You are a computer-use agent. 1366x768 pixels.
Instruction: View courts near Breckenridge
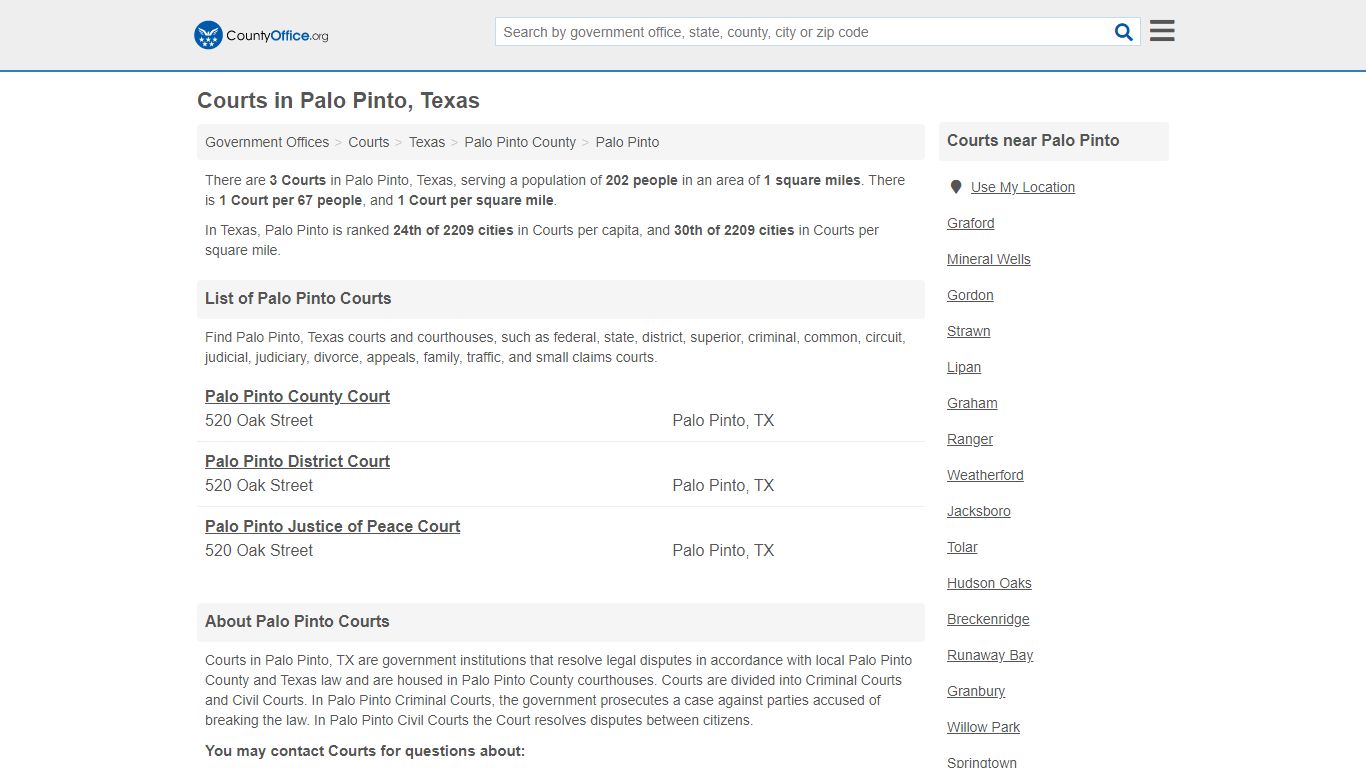988,619
